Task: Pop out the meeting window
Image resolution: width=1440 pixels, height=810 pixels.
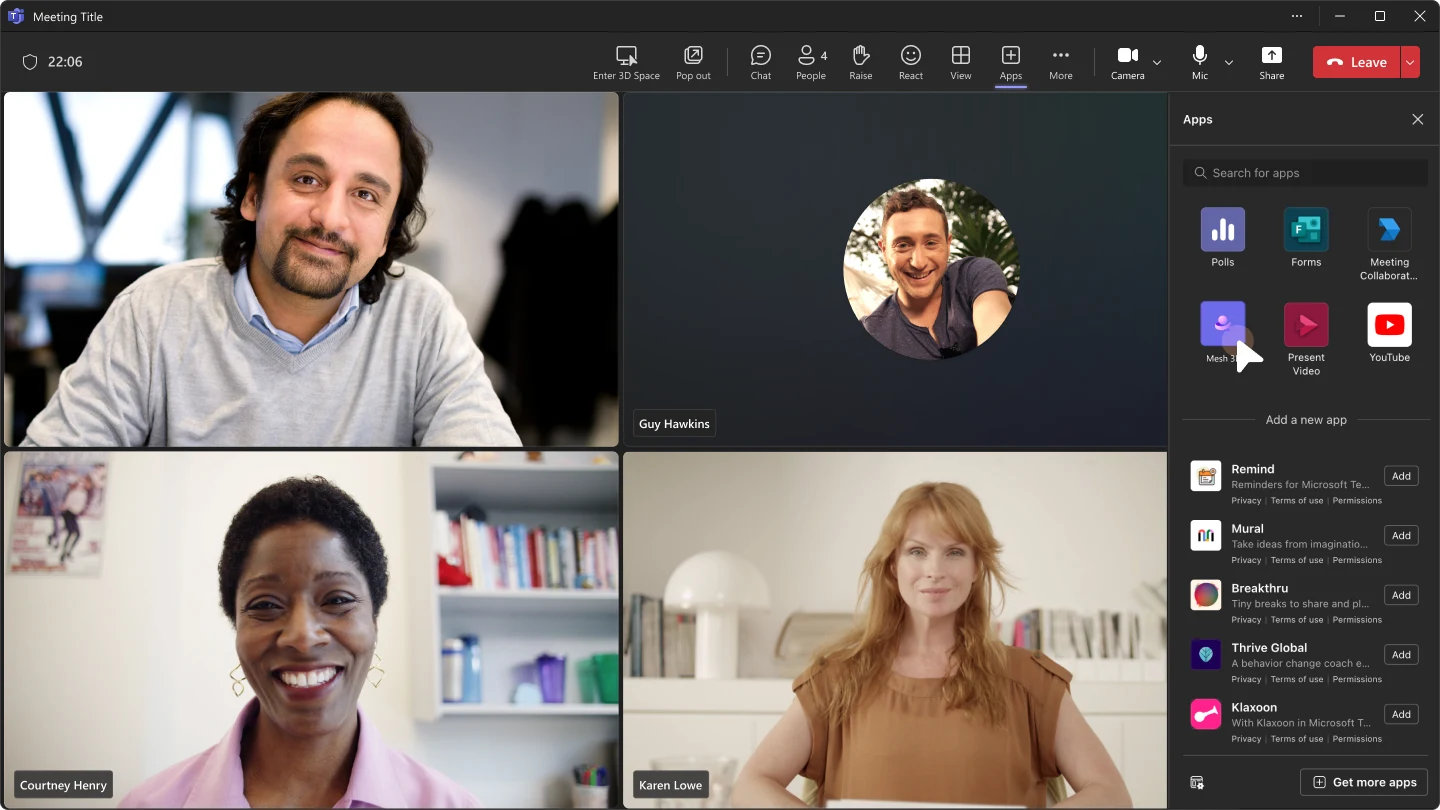Action: click(x=693, y=62)
